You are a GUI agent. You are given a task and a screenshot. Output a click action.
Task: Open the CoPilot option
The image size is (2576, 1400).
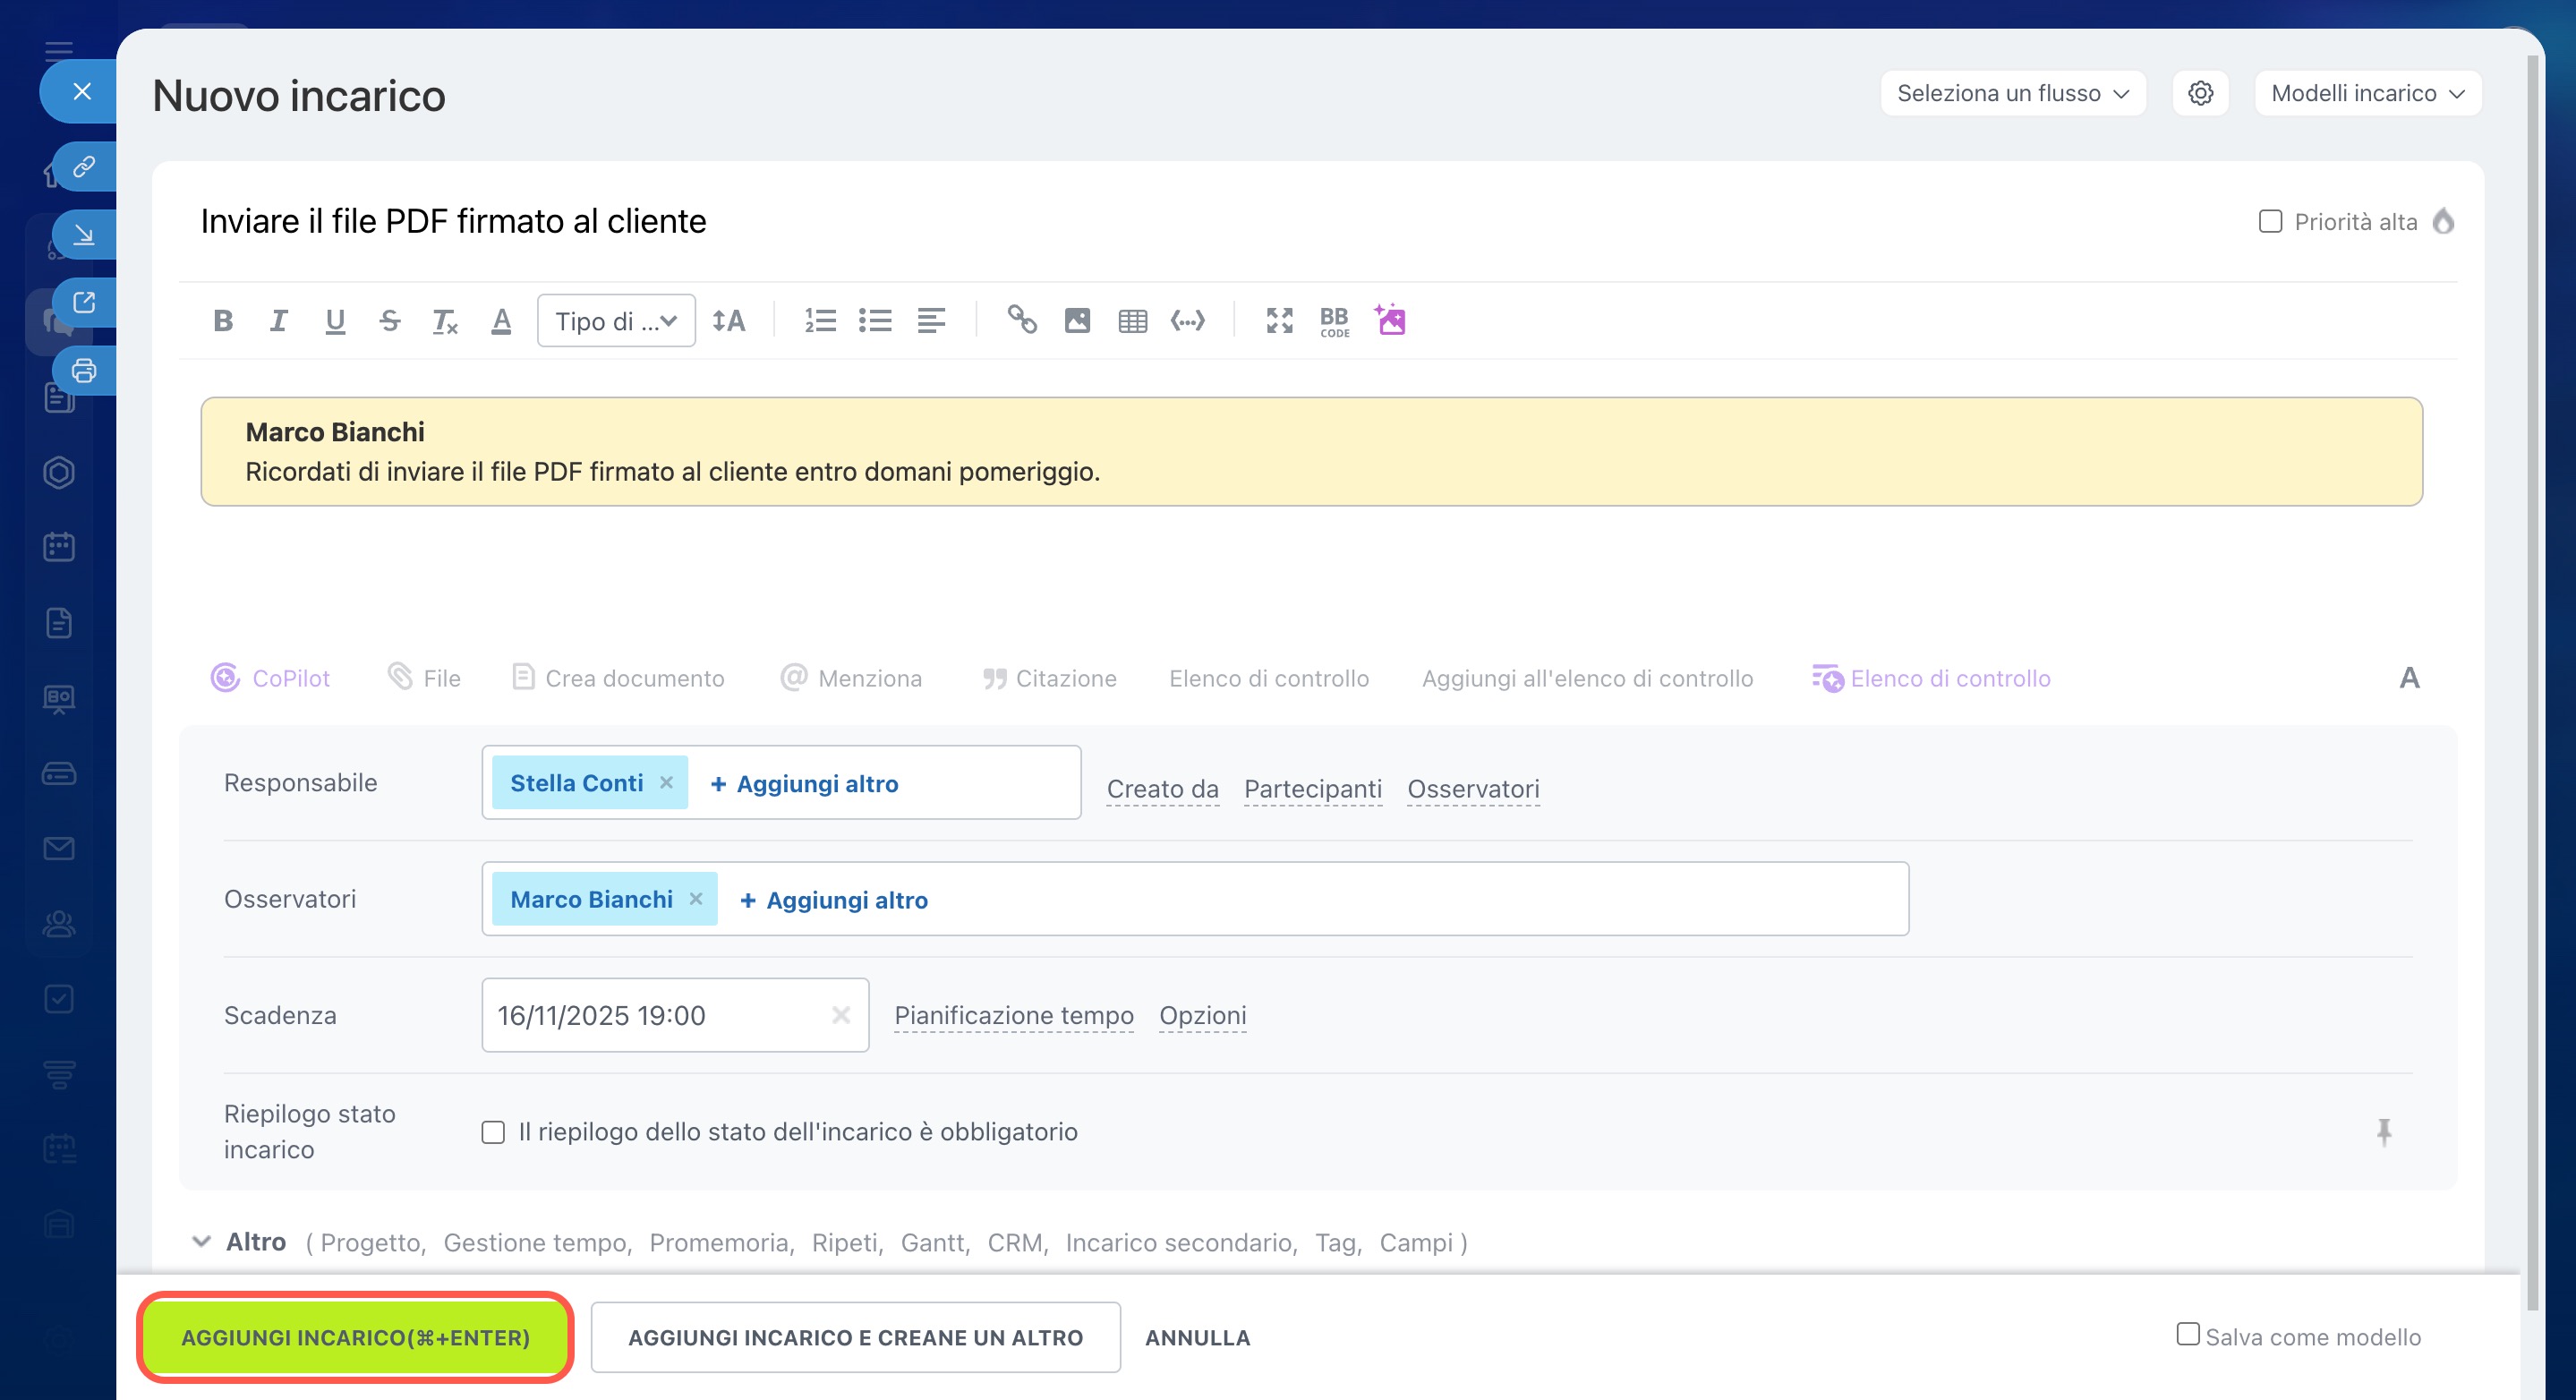click(270, 678)
